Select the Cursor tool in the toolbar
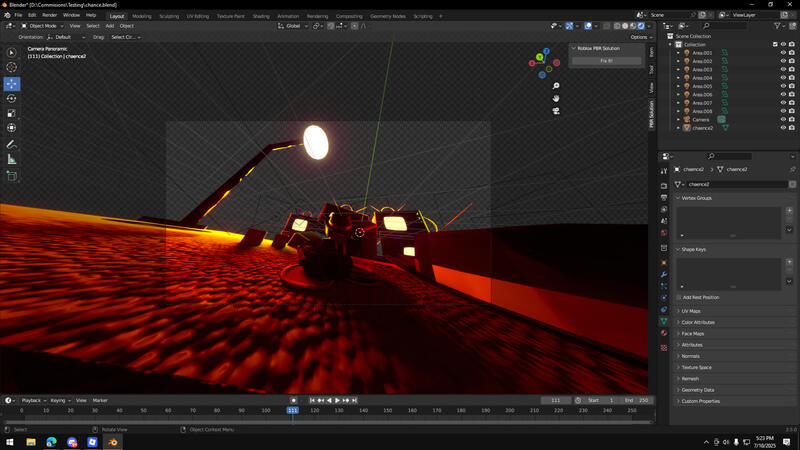Screen dimensions: 800x450 [x=11, y=67]
